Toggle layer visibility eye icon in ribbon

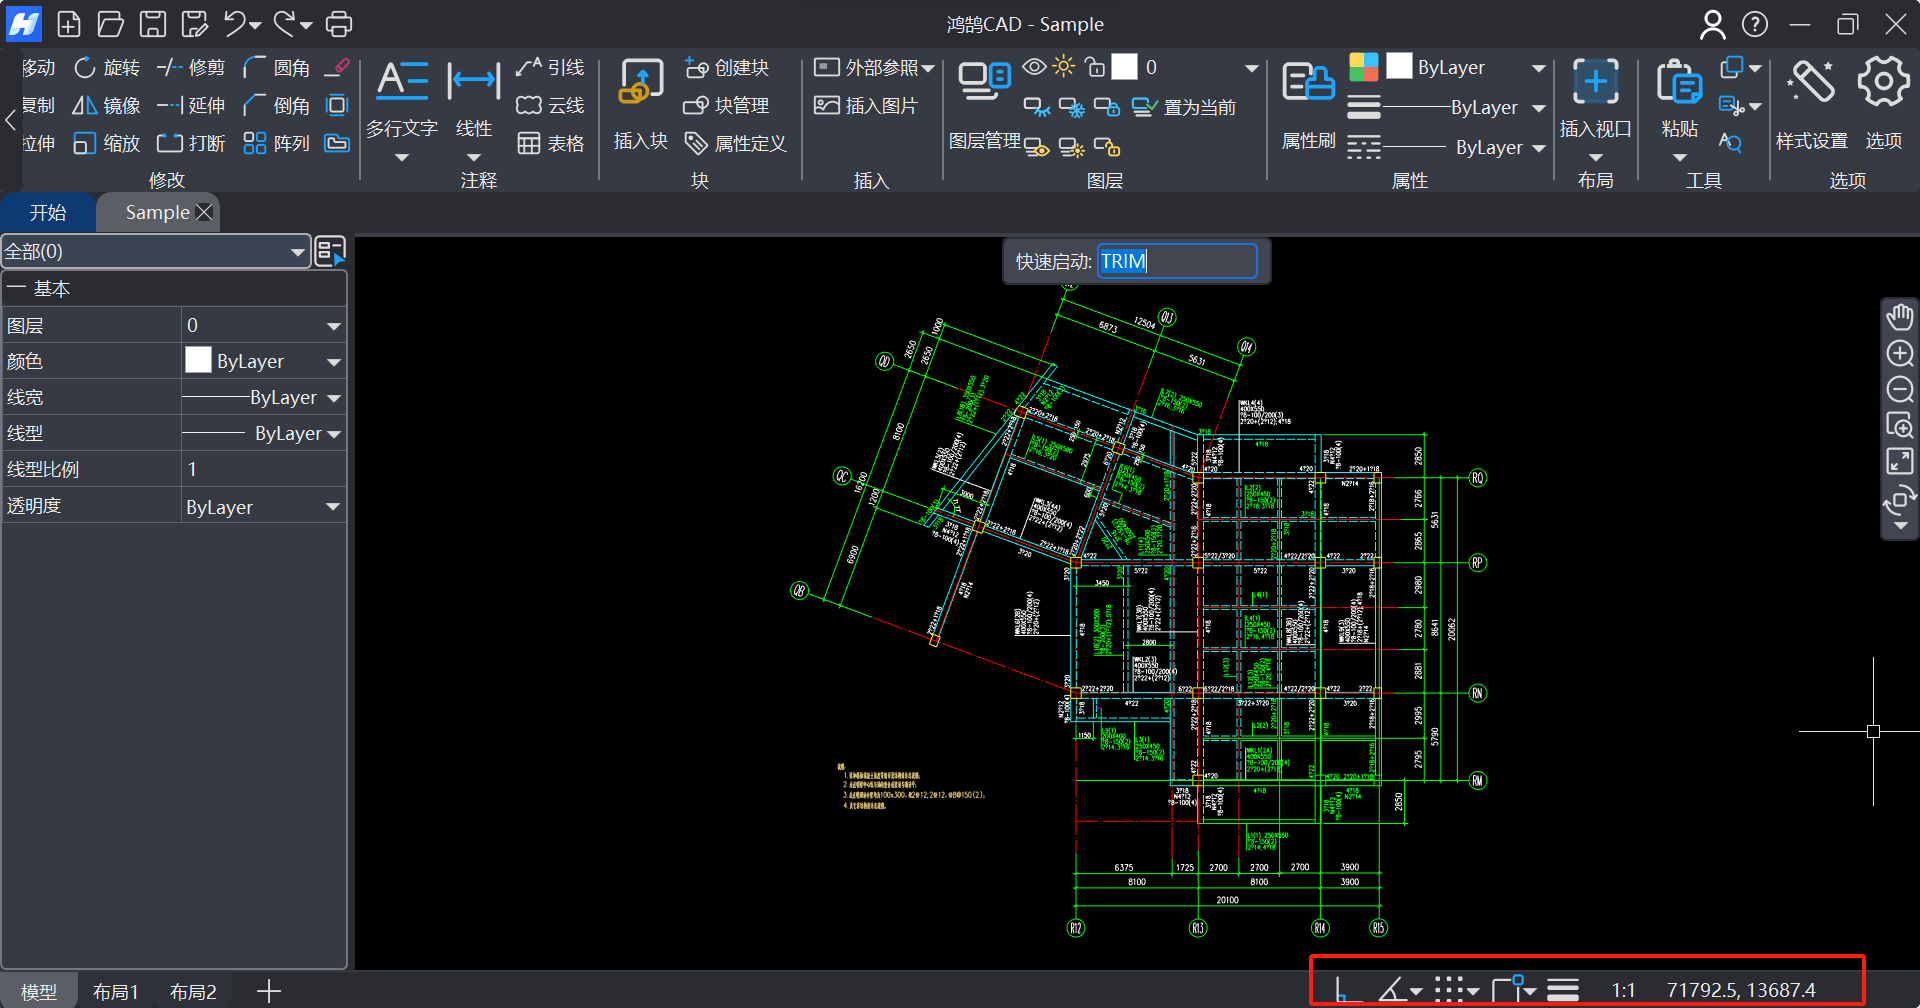[1034, 67]
